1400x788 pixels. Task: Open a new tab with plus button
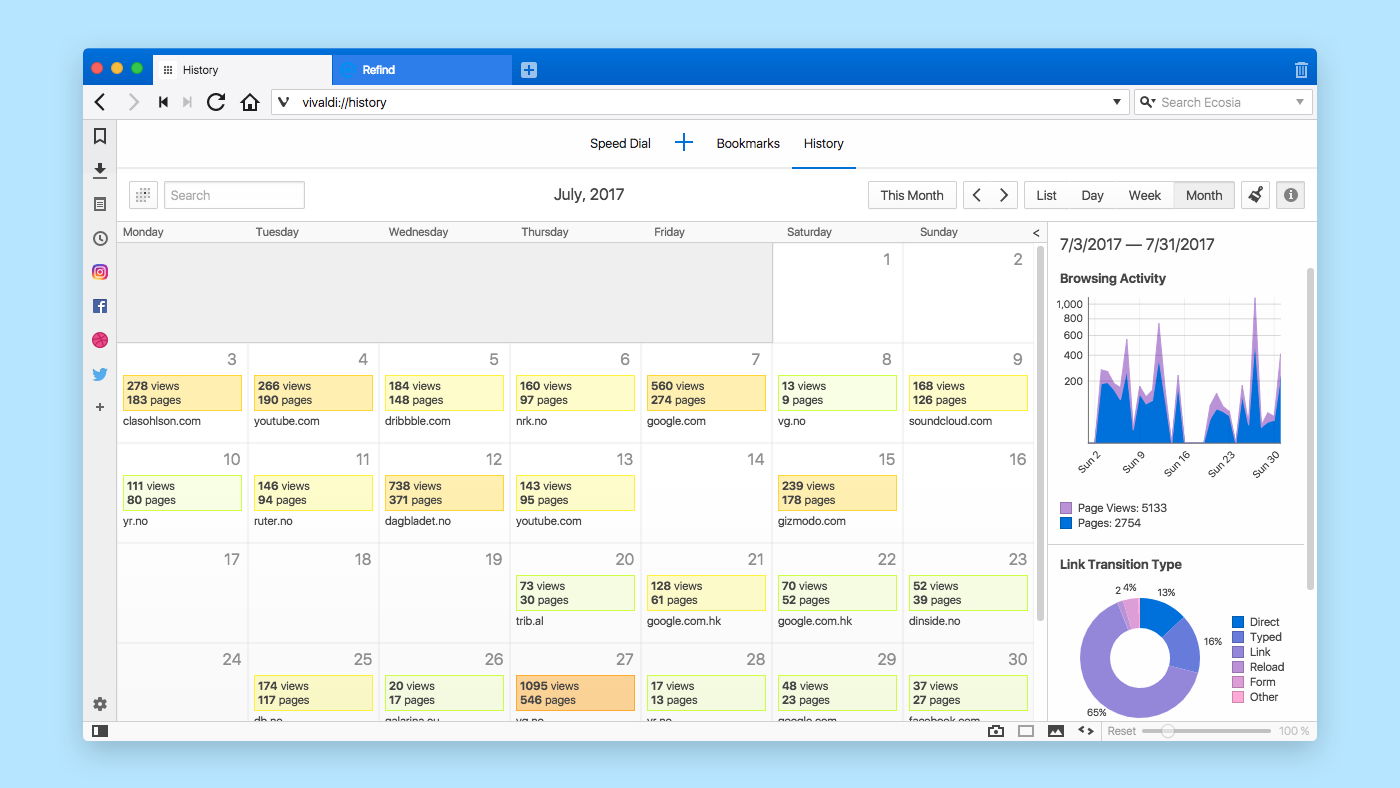point(529,70)
